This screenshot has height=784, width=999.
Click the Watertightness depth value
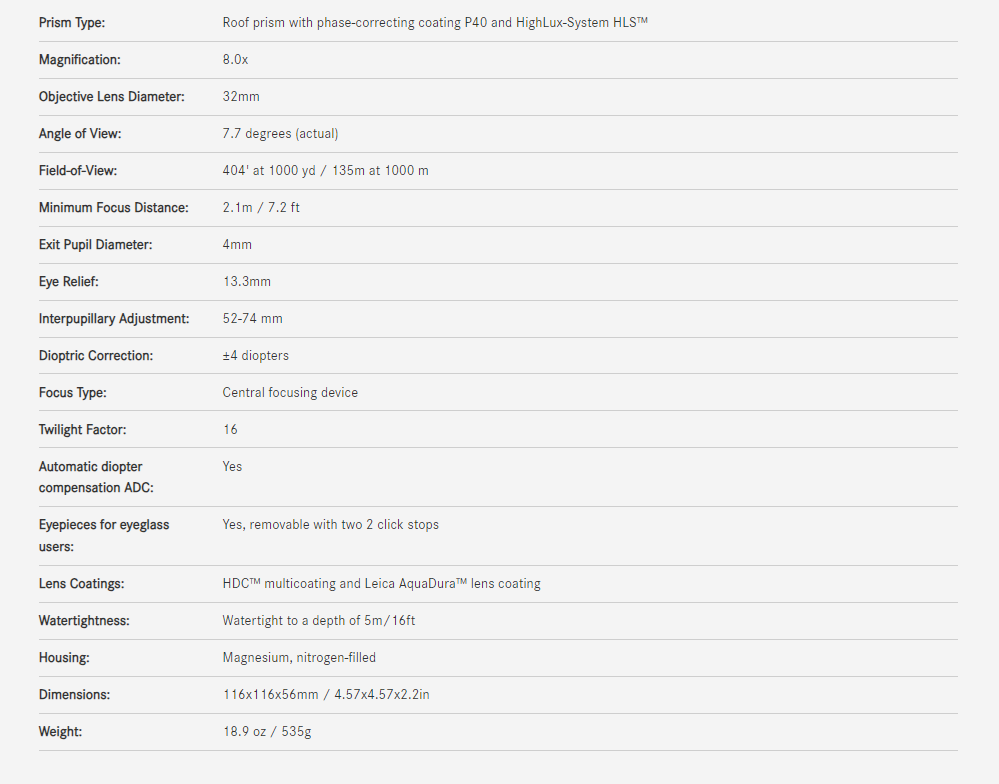click(318, 620)
